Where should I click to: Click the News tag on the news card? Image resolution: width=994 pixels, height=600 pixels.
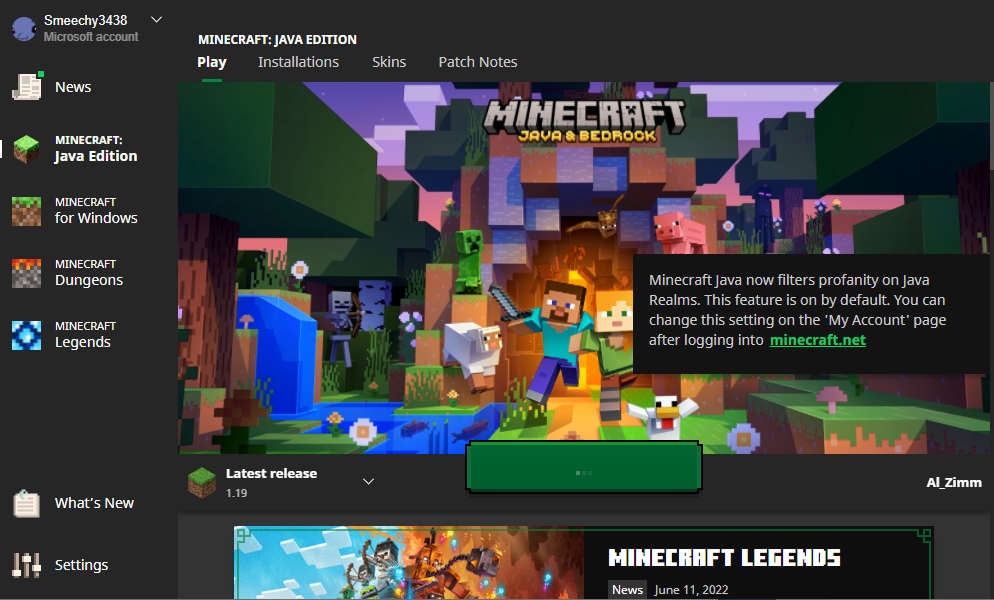[628, 590]
